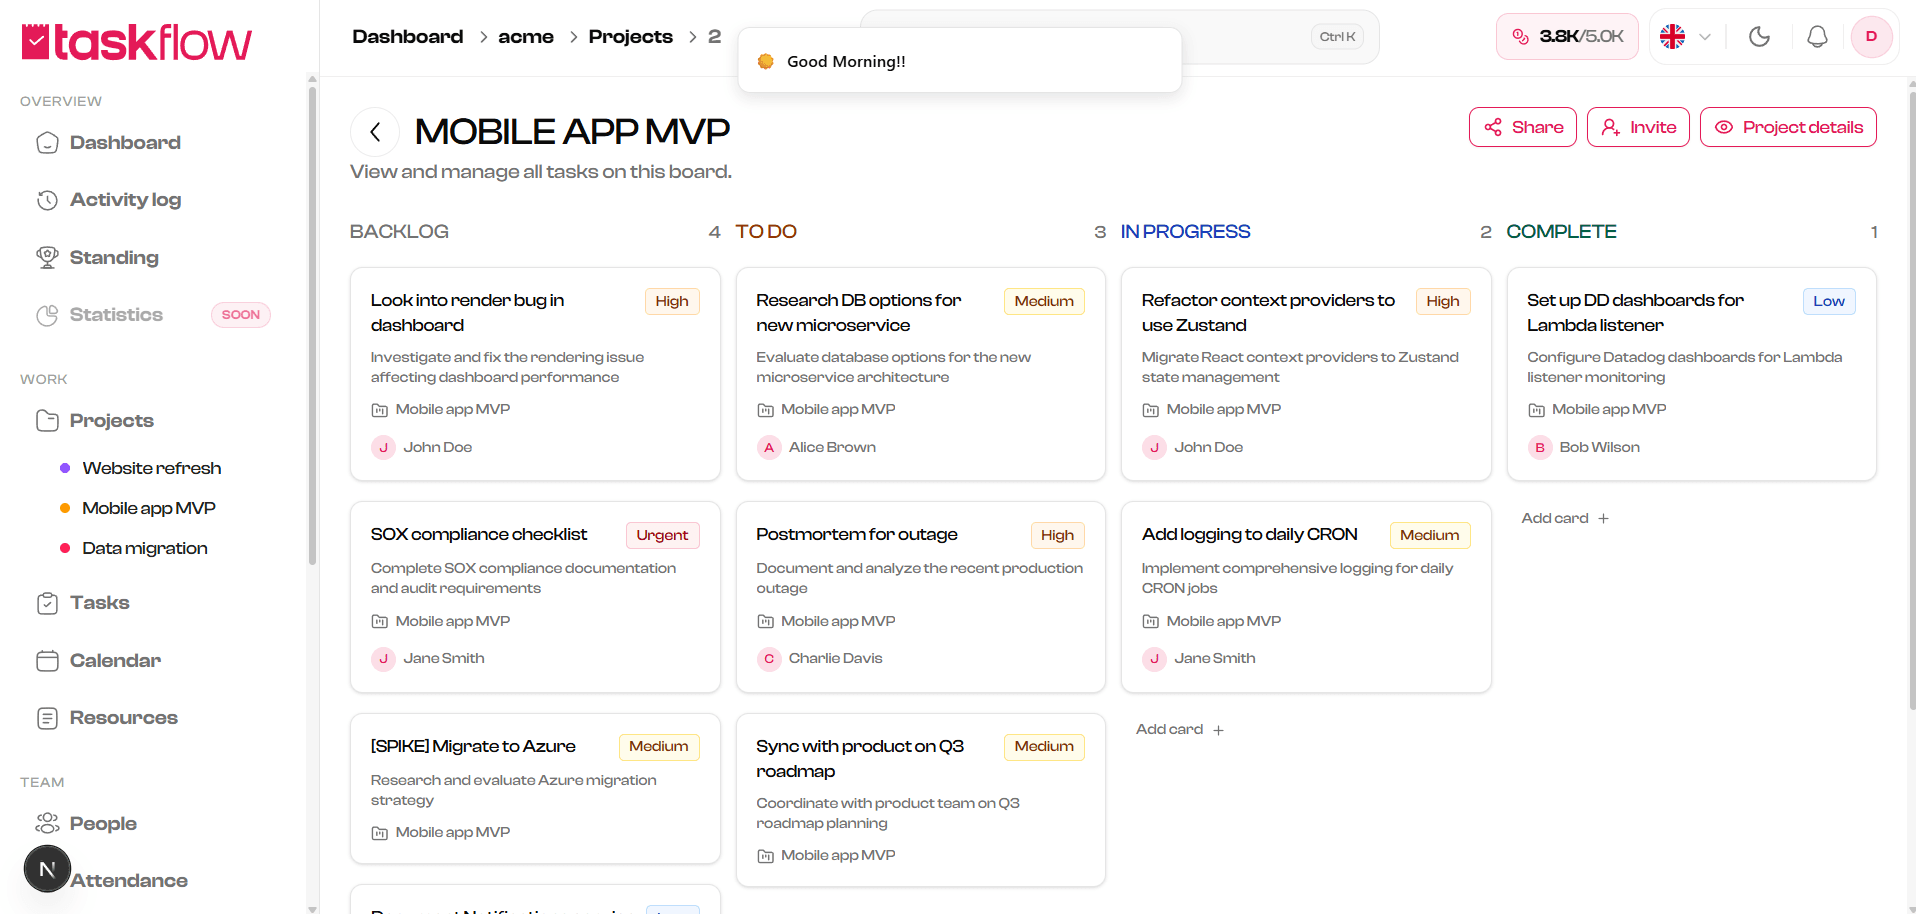Image resolution: width=1916 pixels, height=914 pixels.
Task: Click the BACKLOG column header
Action: pyautogui.click(x=399, y=232)
